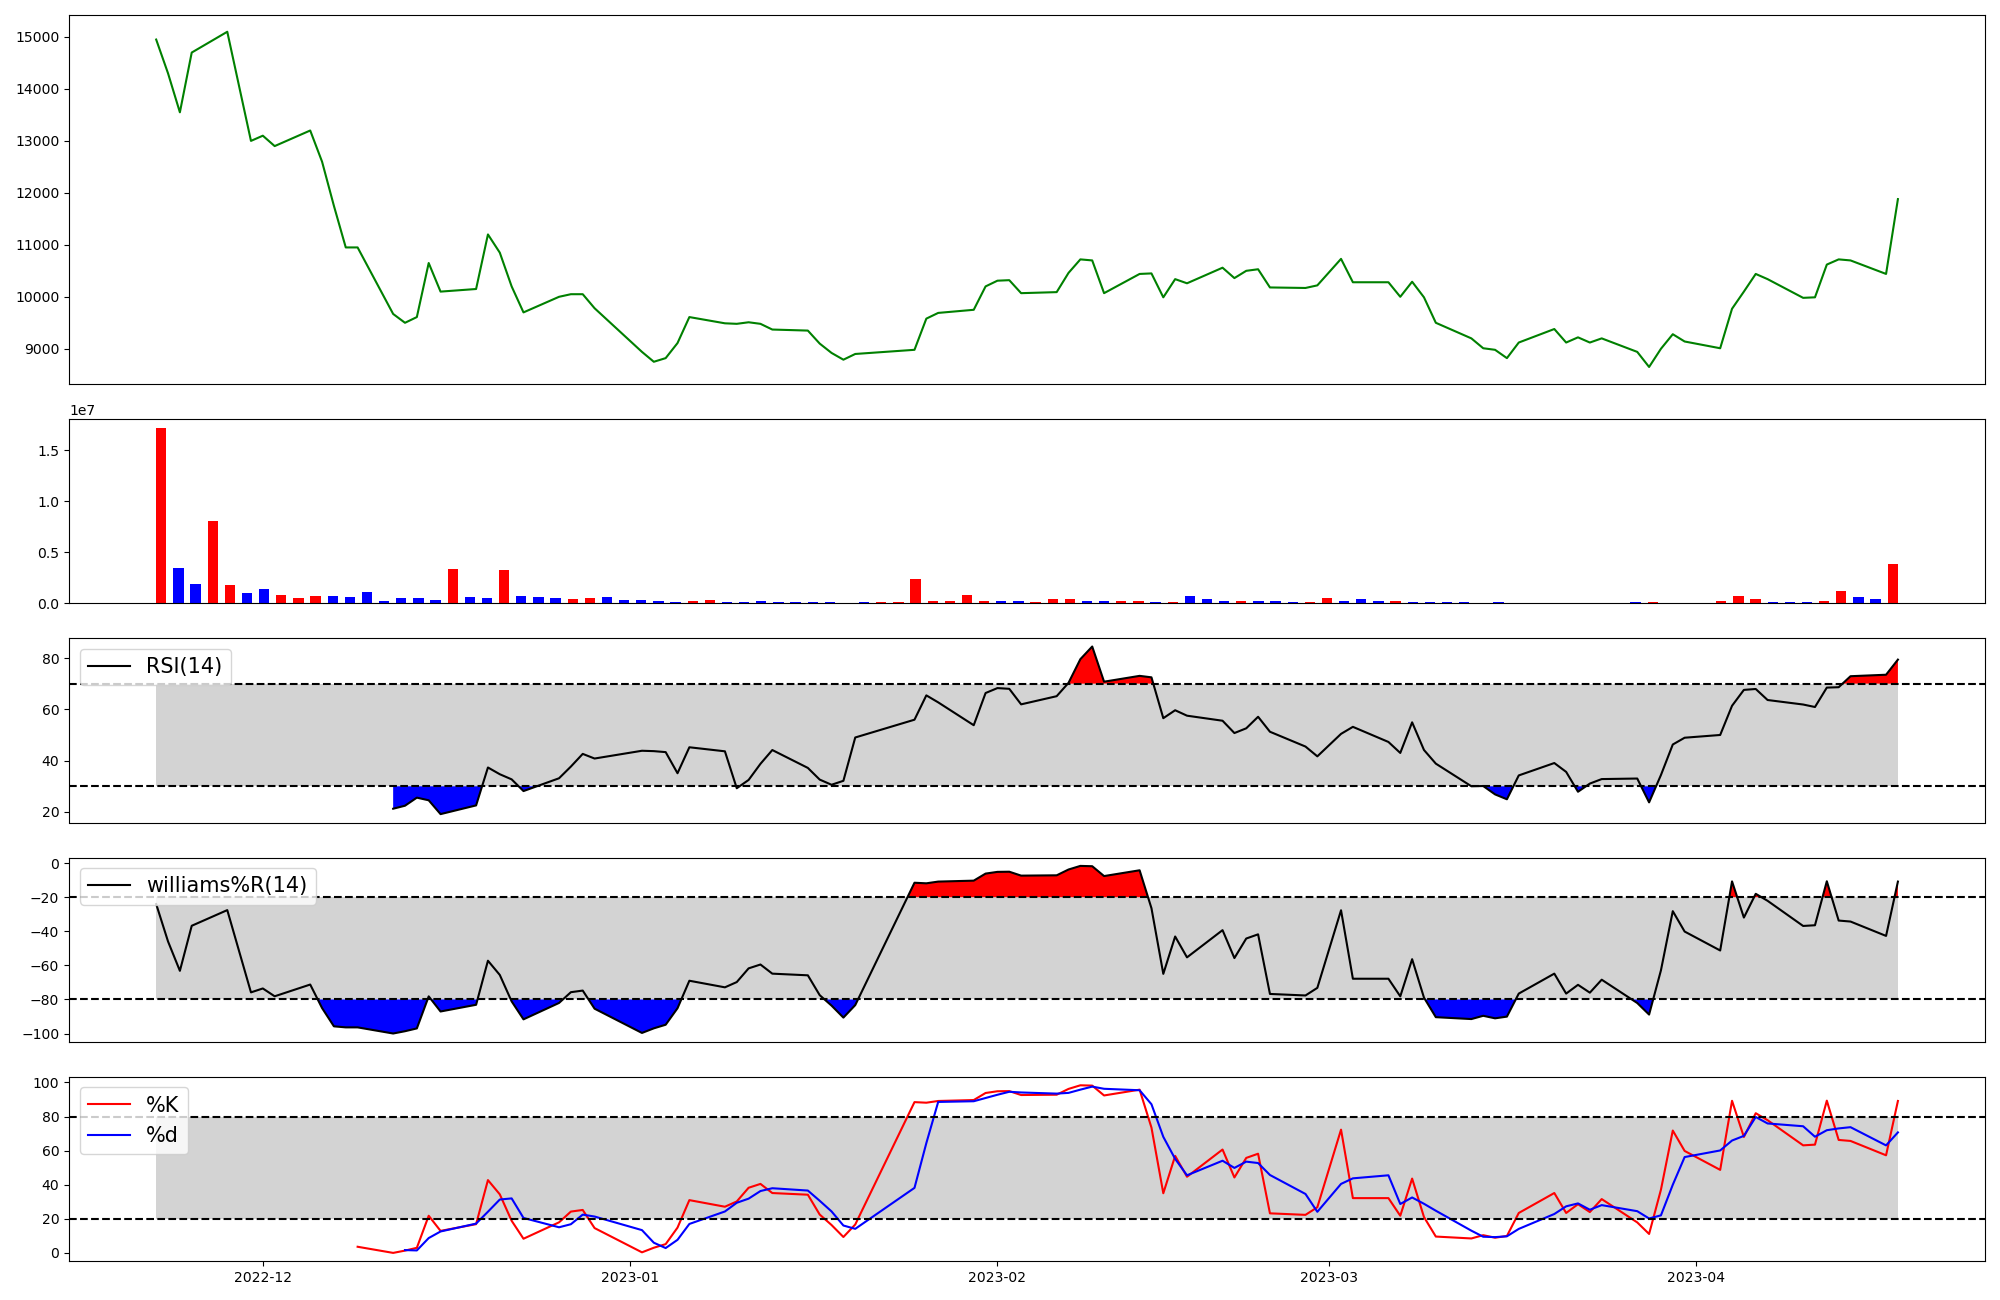The height and width of the screenshot is (1300, 2000).
Task: Click the williams%R(14) legend label
Action: coord(226,885)
